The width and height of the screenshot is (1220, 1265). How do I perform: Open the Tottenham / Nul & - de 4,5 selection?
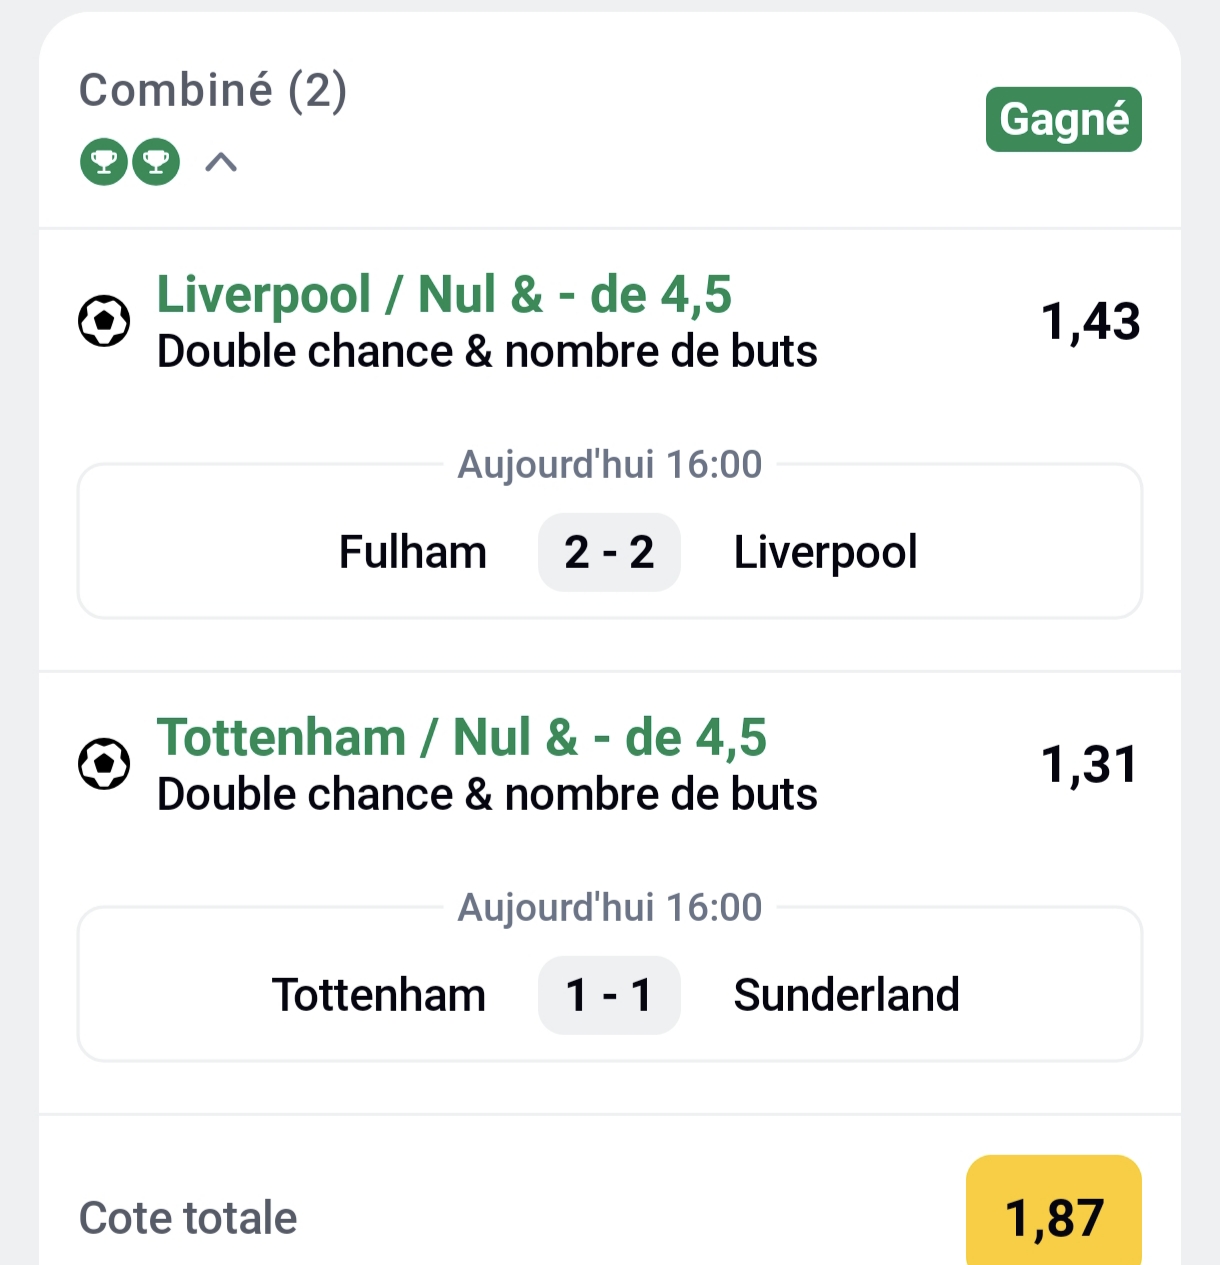click(461, 738)
